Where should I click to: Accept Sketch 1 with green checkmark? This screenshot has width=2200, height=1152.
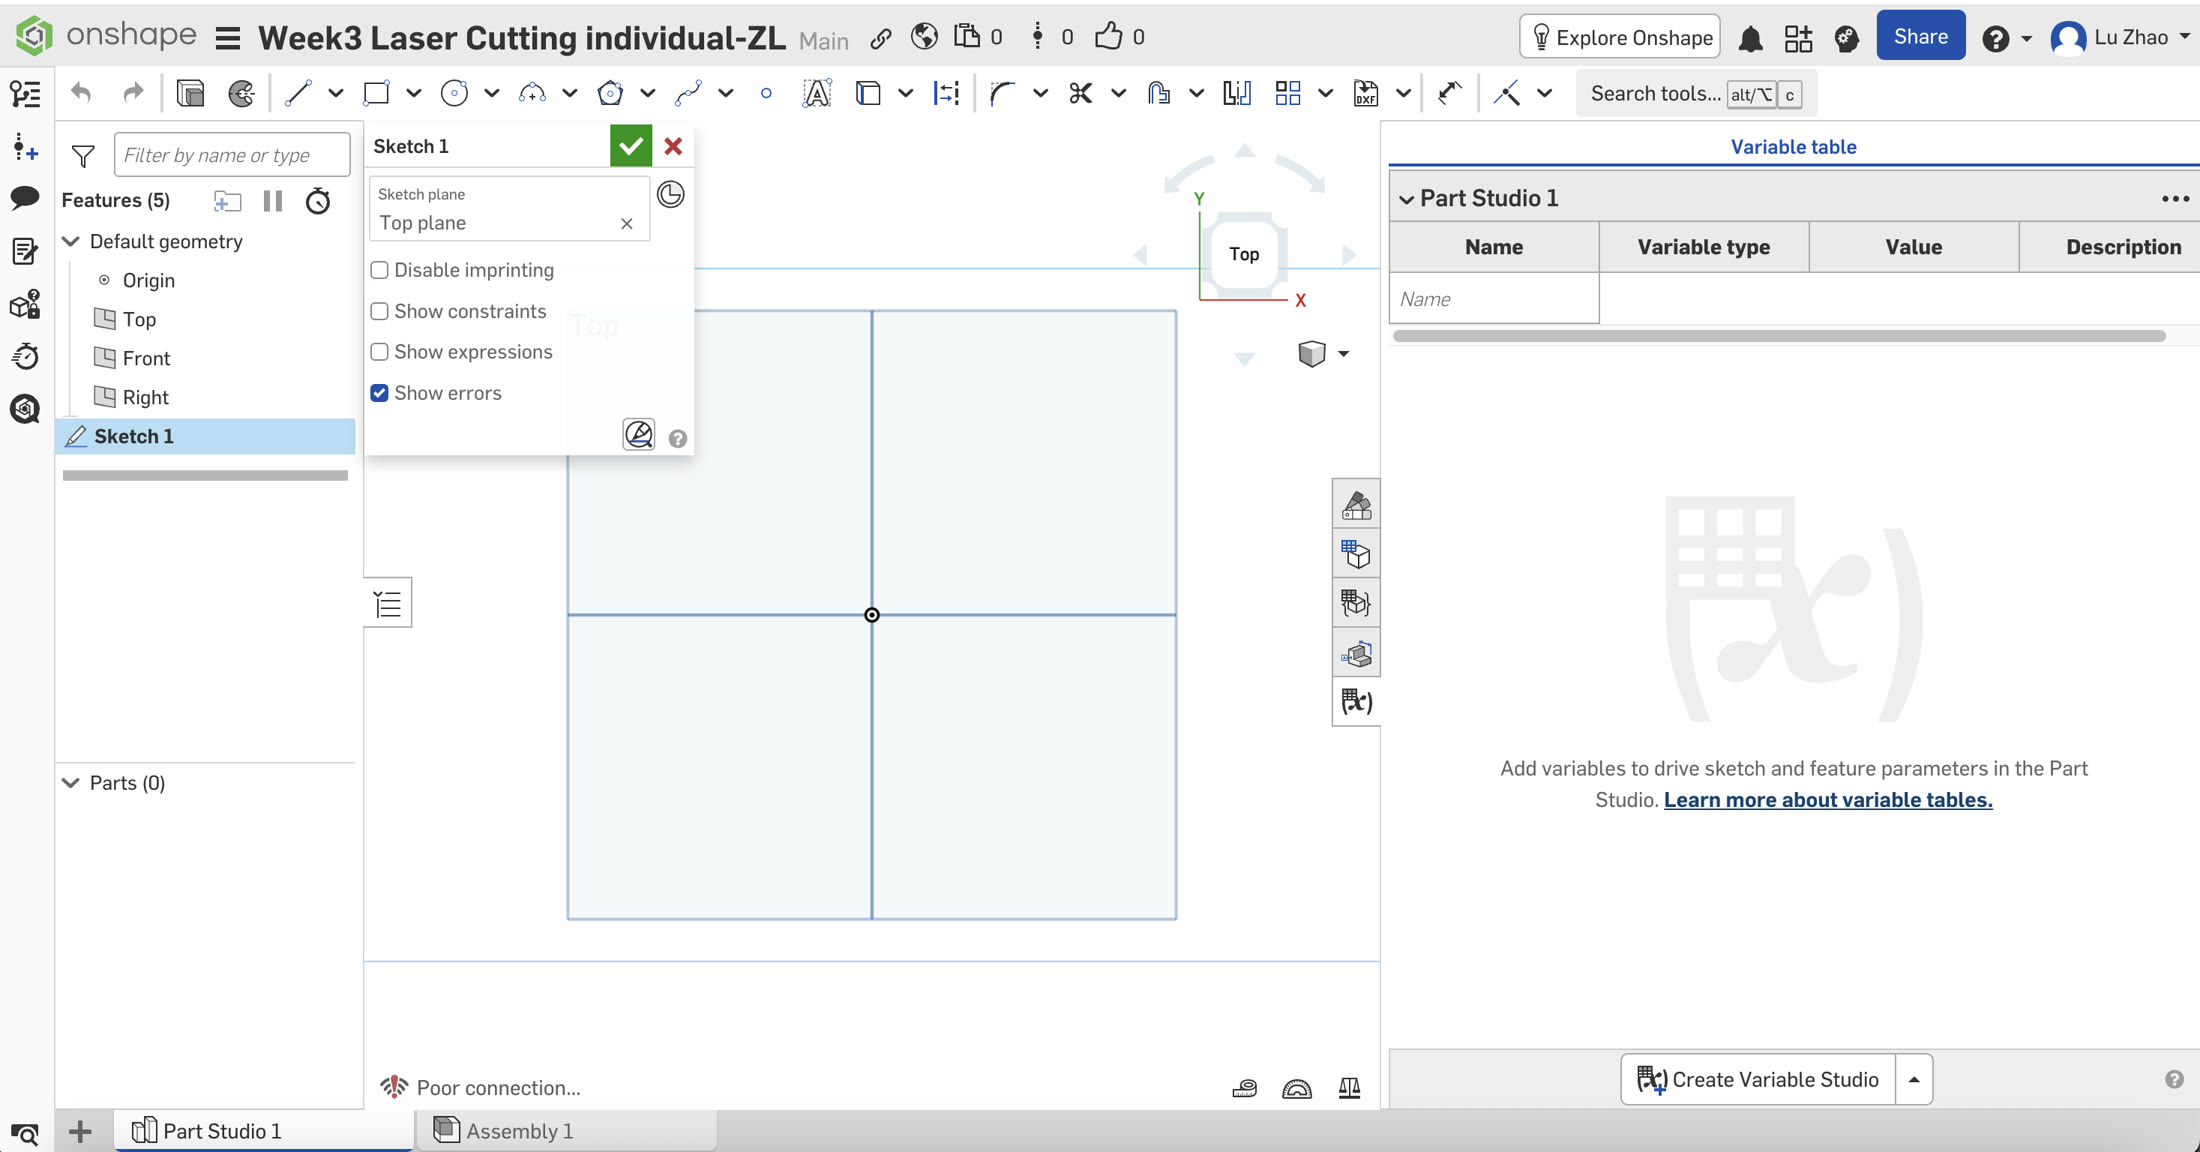point(631,146)
